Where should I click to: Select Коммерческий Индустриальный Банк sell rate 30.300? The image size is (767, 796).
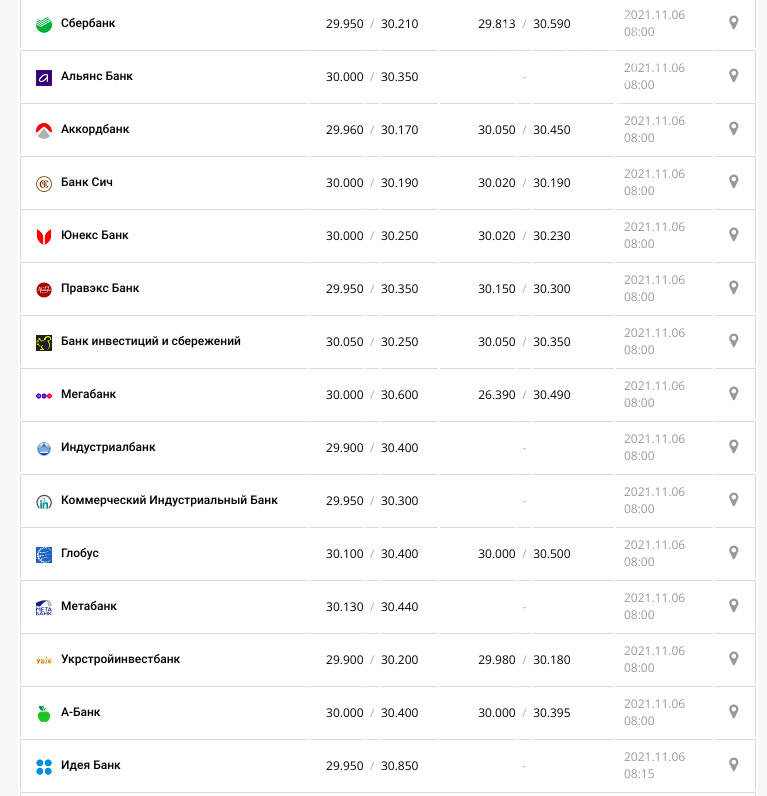[400, 501]
